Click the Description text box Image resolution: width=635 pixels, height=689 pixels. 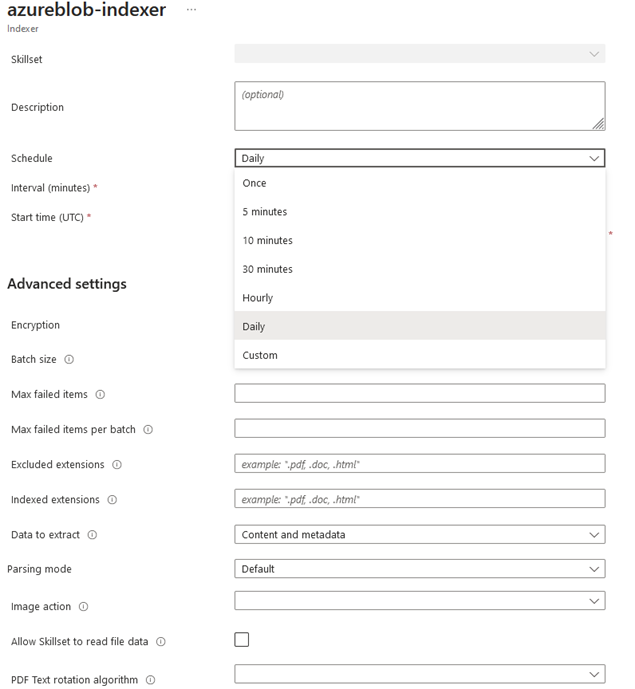pos(419,106)
